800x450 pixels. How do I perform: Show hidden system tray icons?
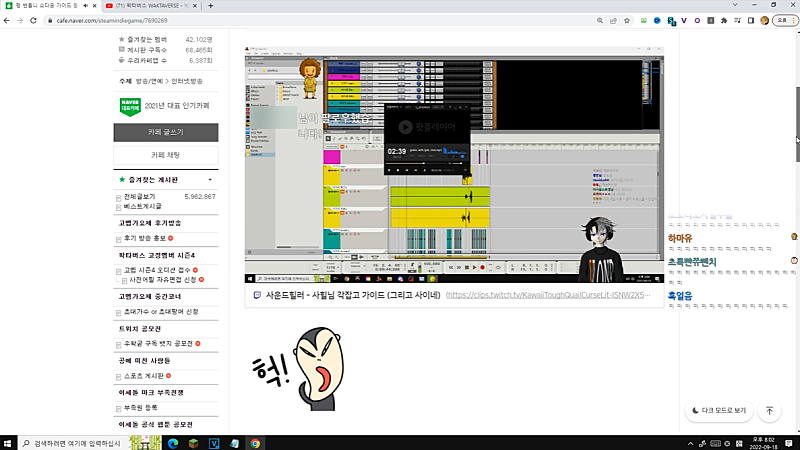click(x=690, y=443)
